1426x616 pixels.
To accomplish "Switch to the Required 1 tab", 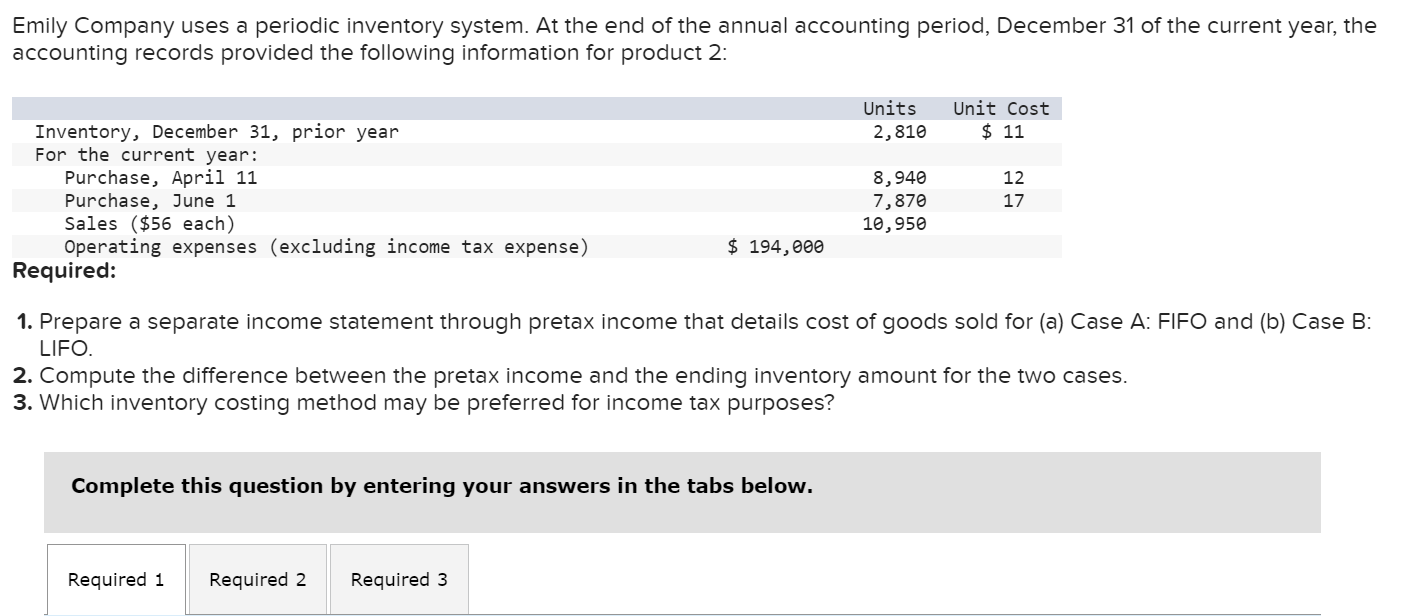I will click(x=115, y=579).
